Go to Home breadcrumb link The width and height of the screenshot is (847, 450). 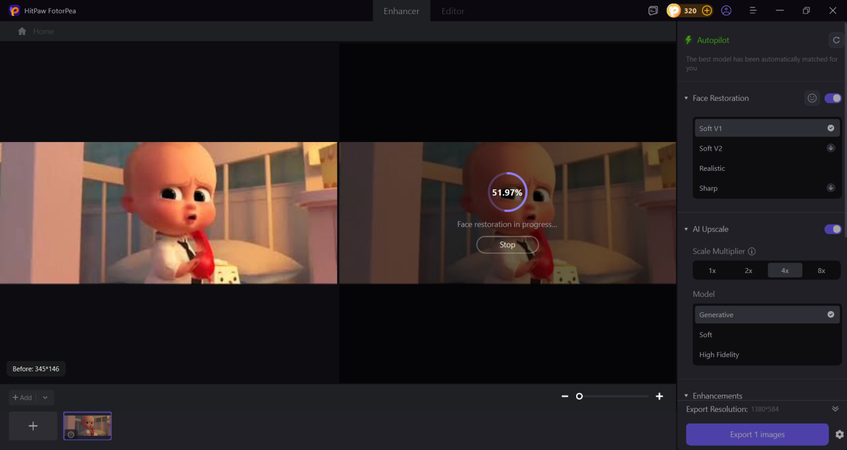coord(43,31)
